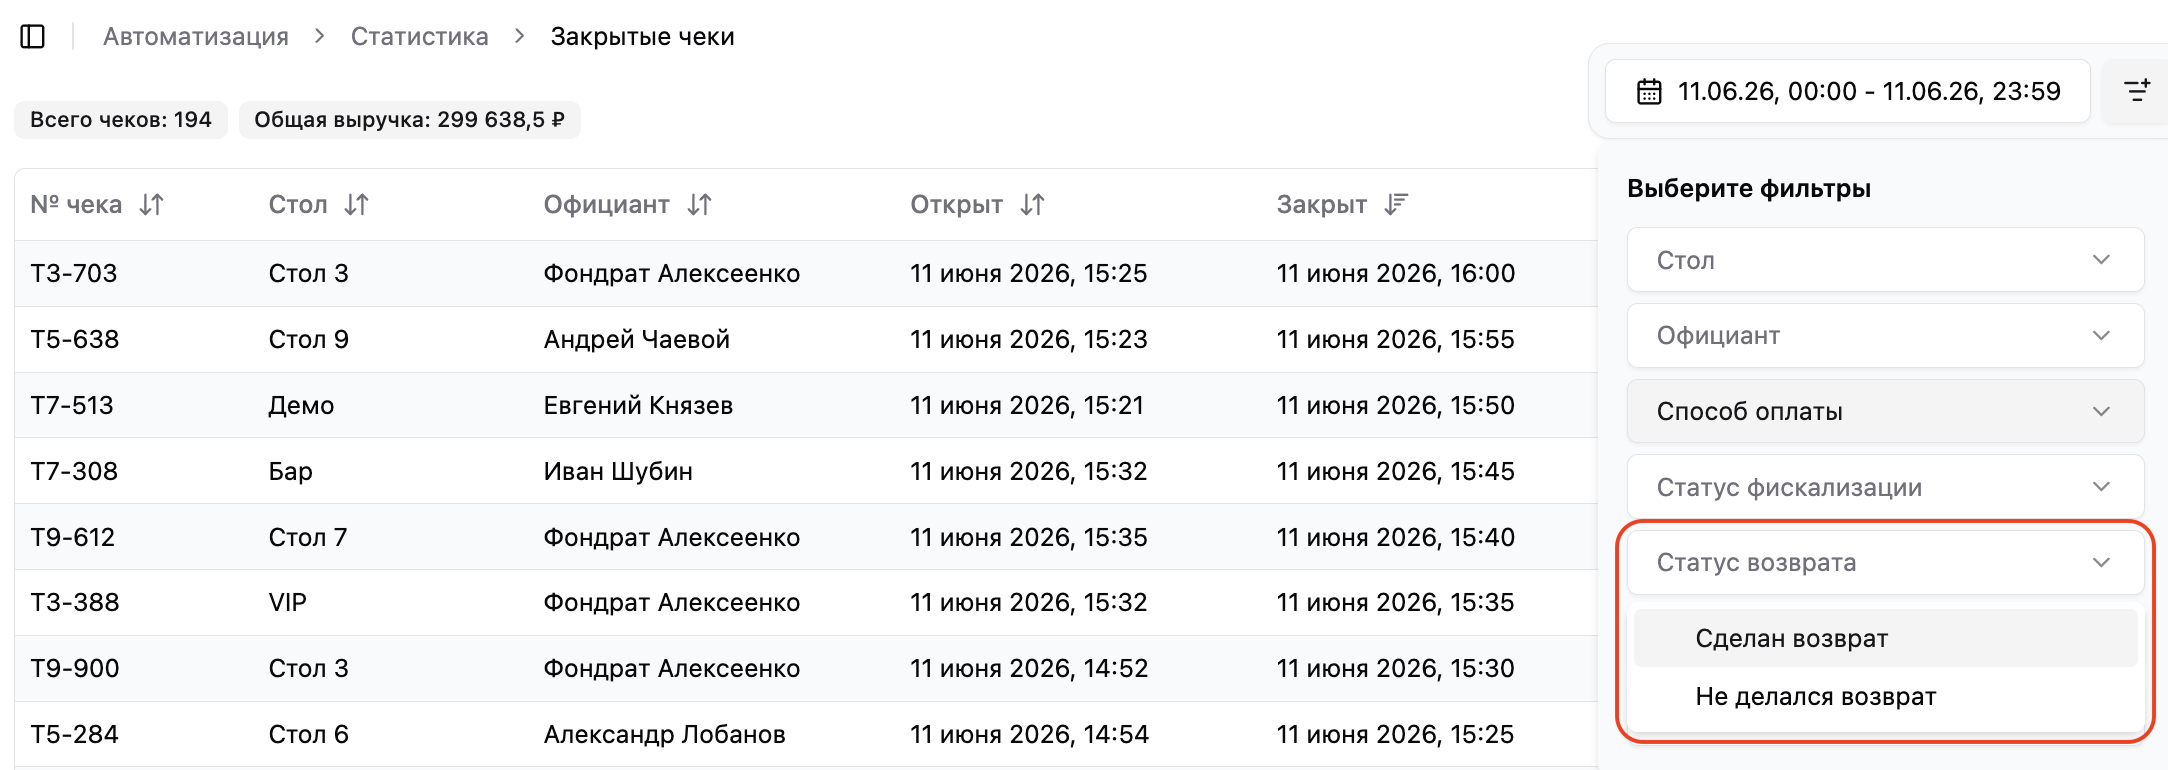Open receipt row Т7-513 Демо

point(806,405)
